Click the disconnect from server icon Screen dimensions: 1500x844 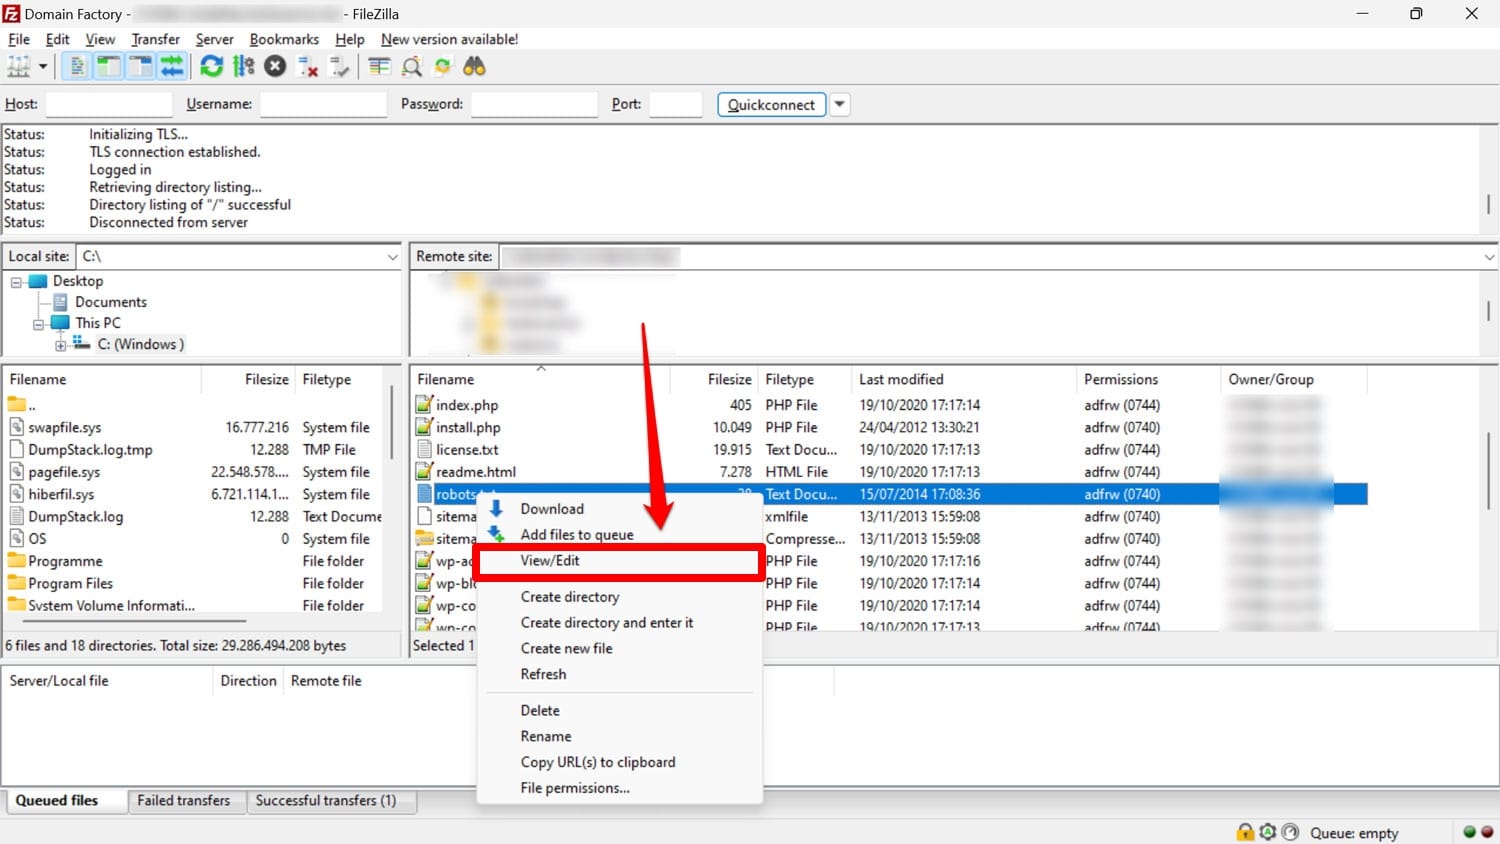[308, 67]
